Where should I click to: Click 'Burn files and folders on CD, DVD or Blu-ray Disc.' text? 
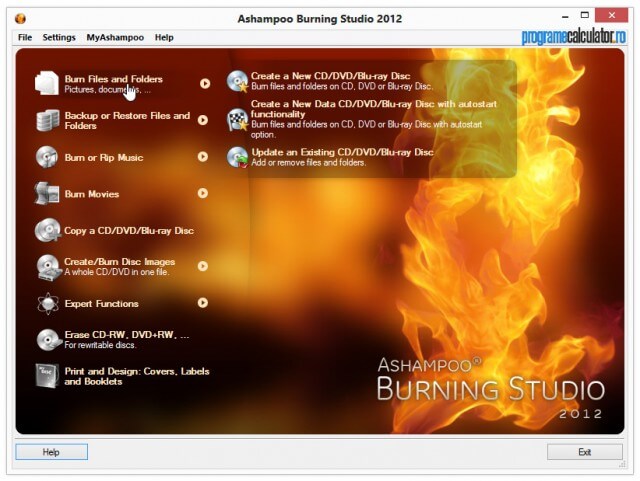pyautogui.click(x=342, y=86)
